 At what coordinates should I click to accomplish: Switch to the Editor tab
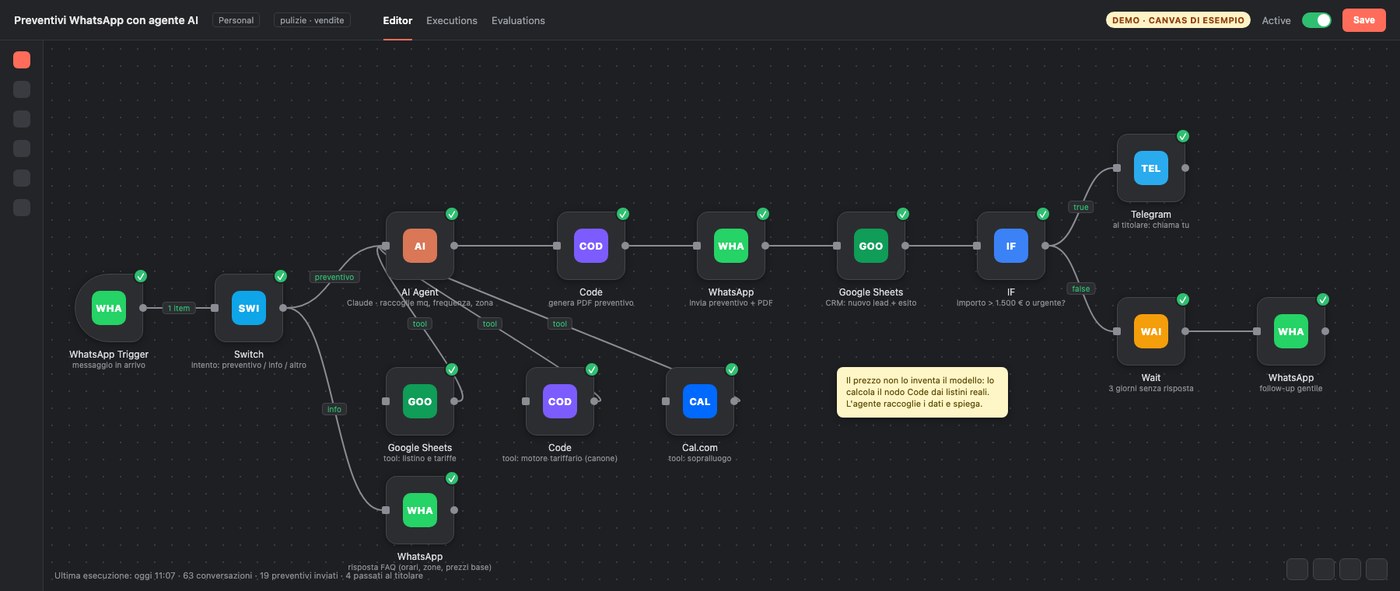(x=397, y=20)
